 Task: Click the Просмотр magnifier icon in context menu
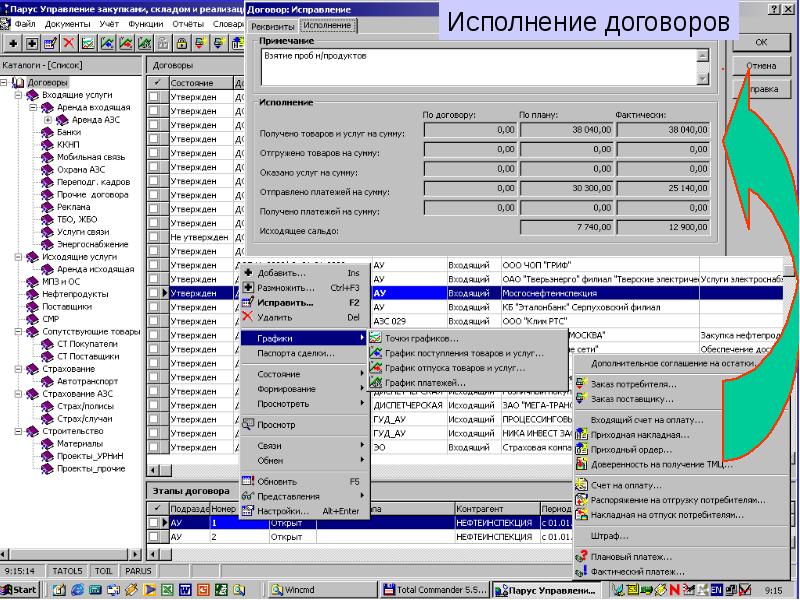(x=249, y=425)
